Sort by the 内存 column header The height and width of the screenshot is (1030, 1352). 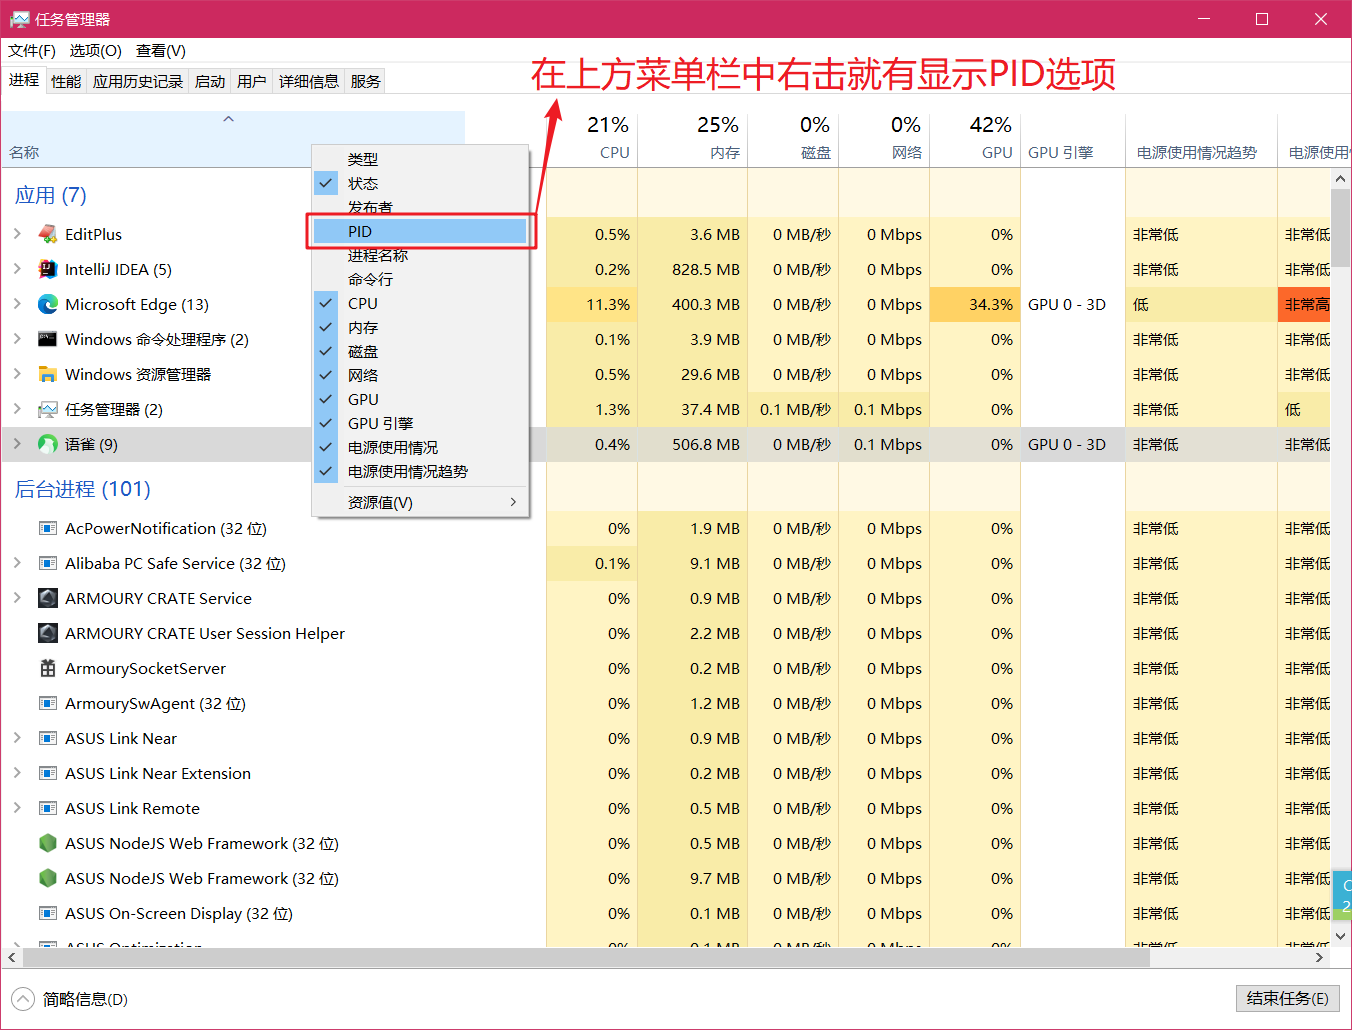pyautogui.click(x=693, y=138)
